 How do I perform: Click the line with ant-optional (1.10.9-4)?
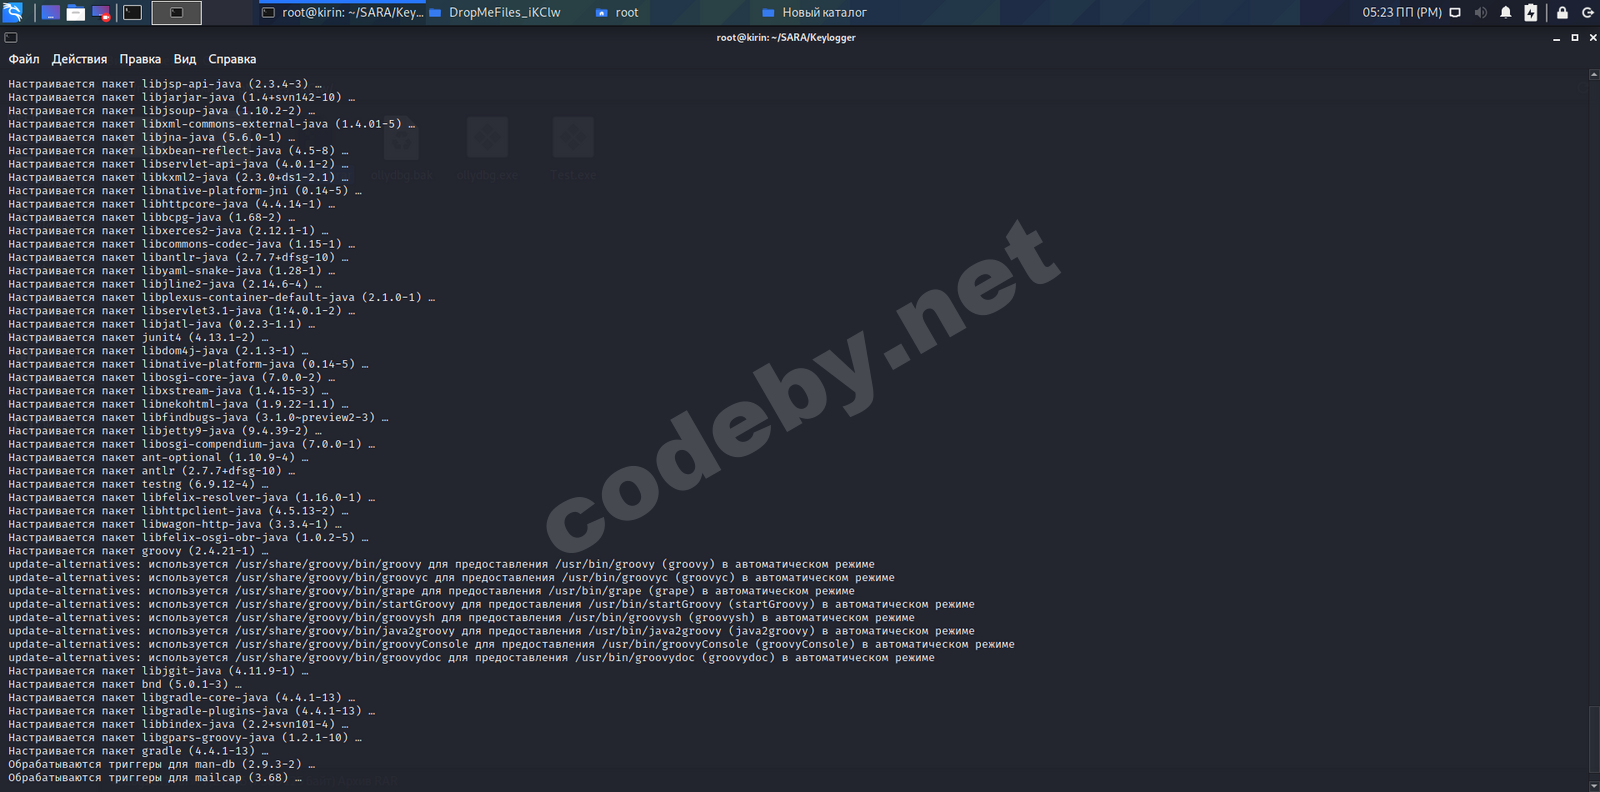point(158,458)
